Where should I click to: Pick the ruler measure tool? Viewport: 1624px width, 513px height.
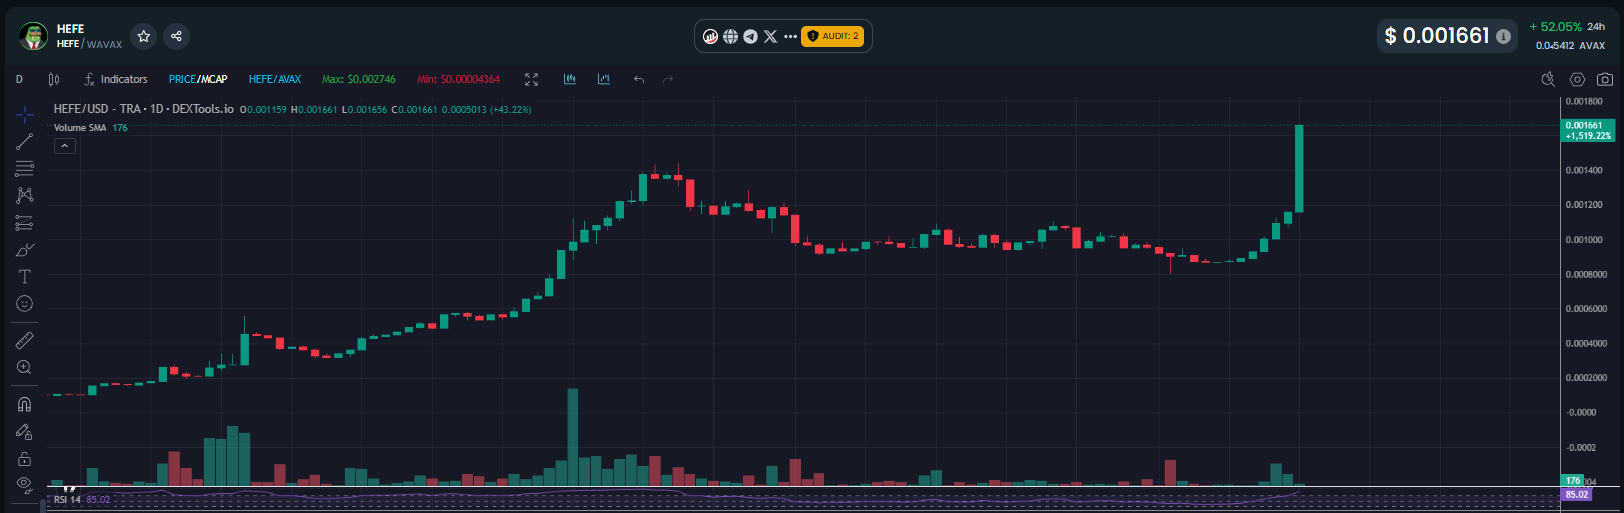click(25, 340)
